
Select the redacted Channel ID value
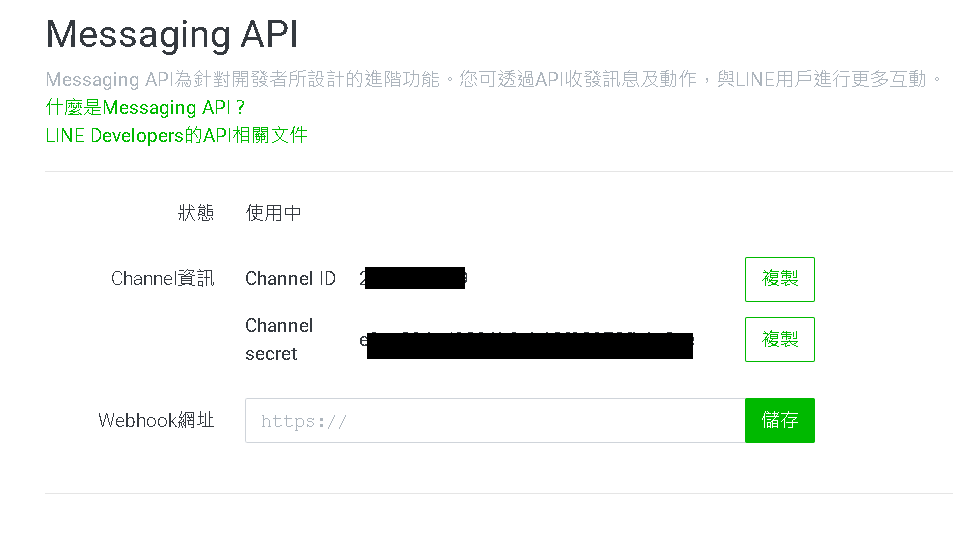(x=414, y=279)
